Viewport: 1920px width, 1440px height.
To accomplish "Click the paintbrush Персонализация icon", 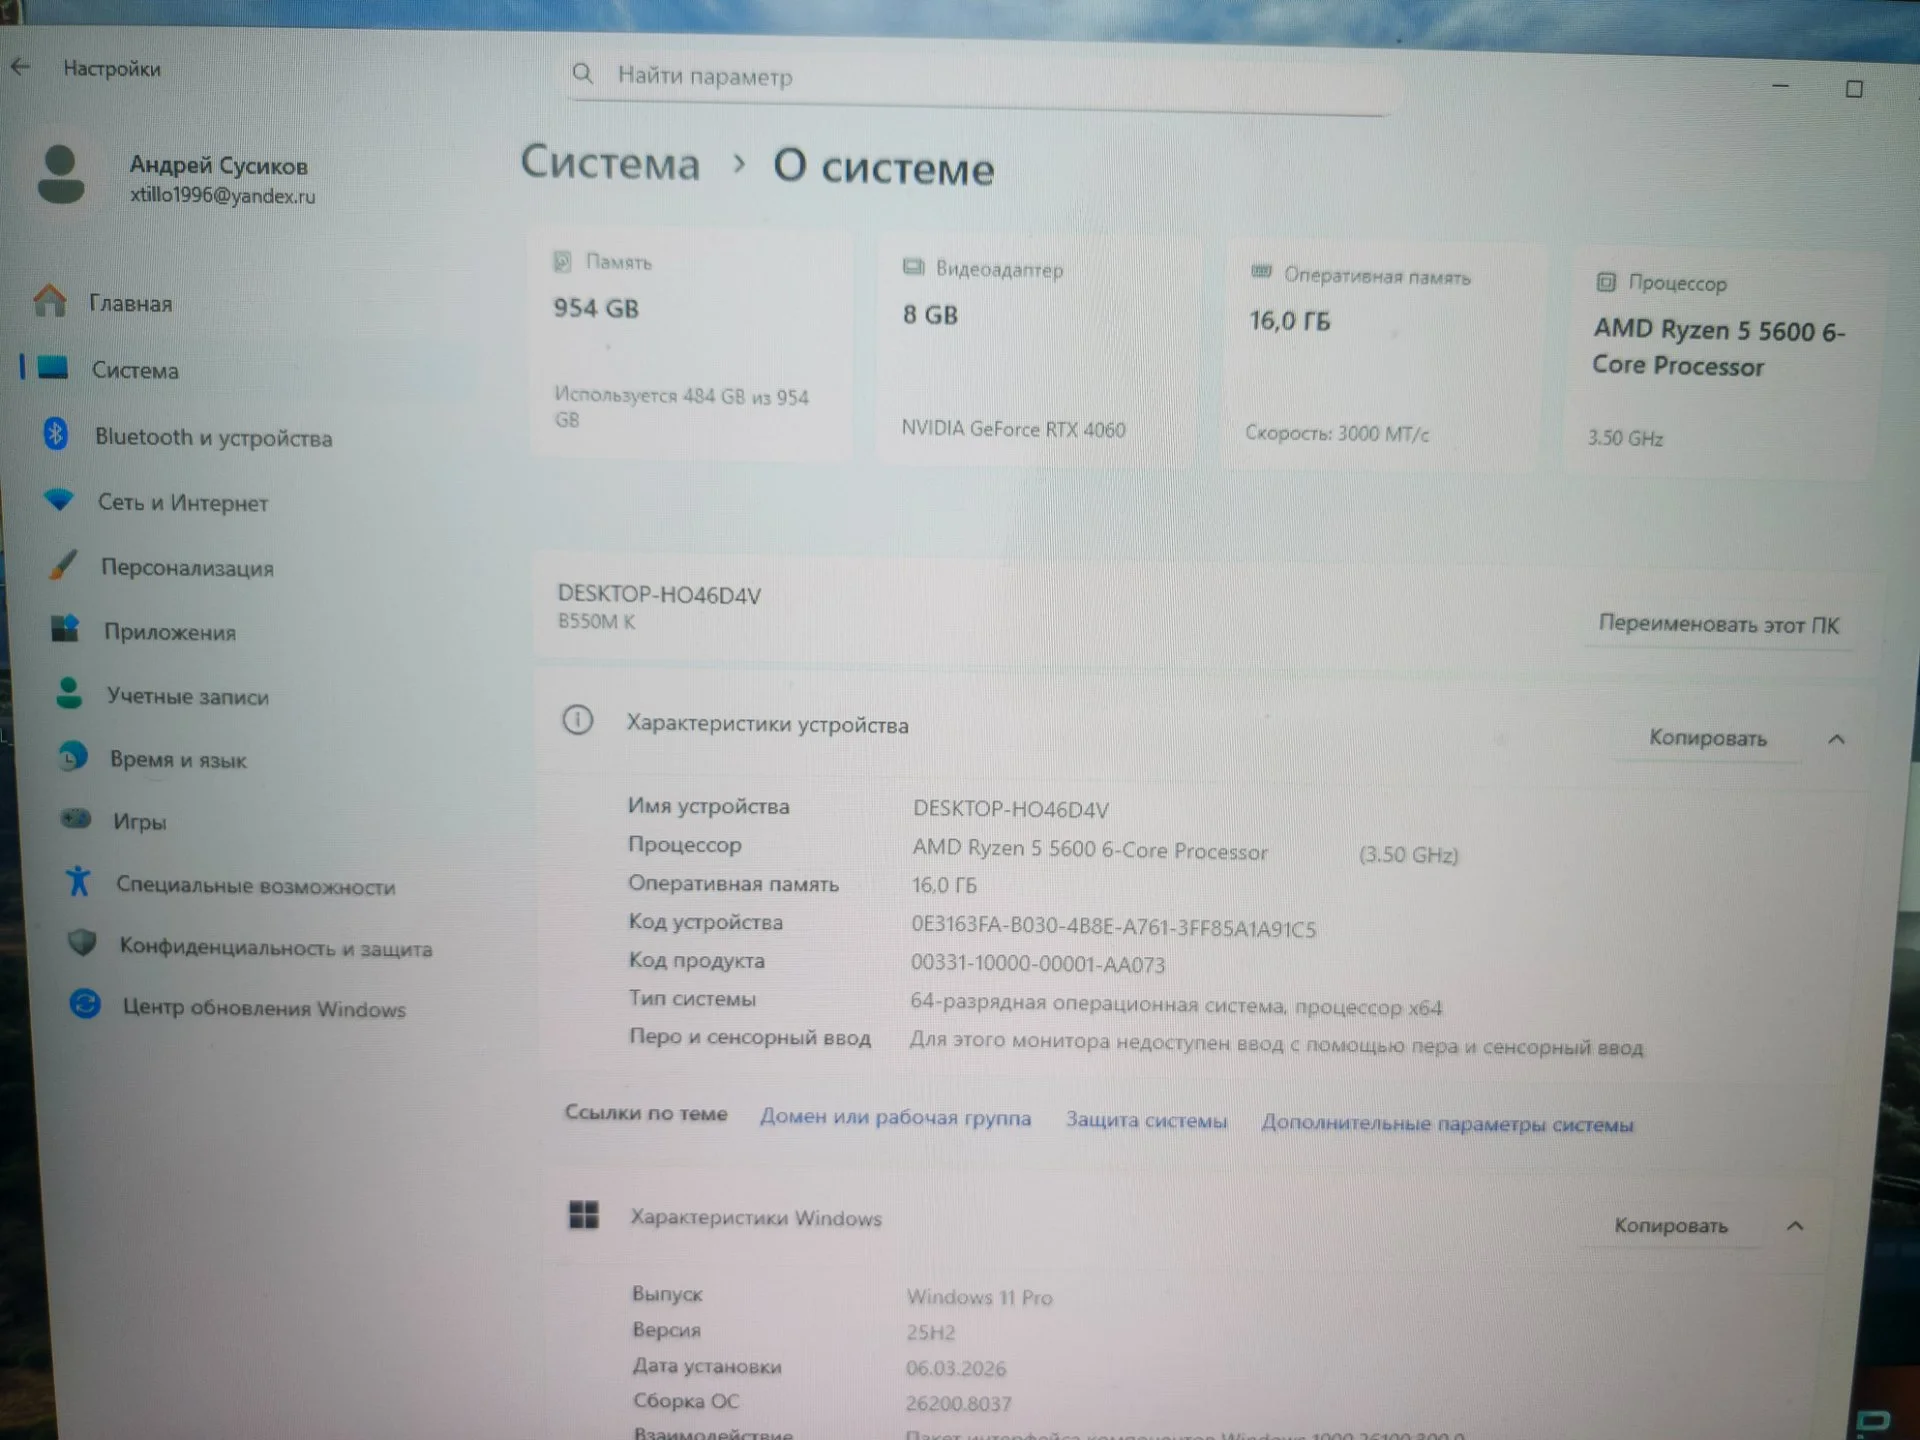I will [62, 565].
